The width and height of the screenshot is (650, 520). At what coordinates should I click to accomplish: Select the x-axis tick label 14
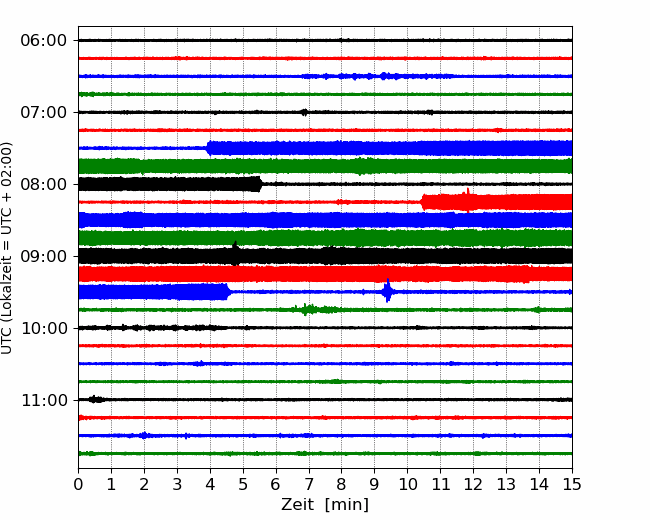(539, 484)
